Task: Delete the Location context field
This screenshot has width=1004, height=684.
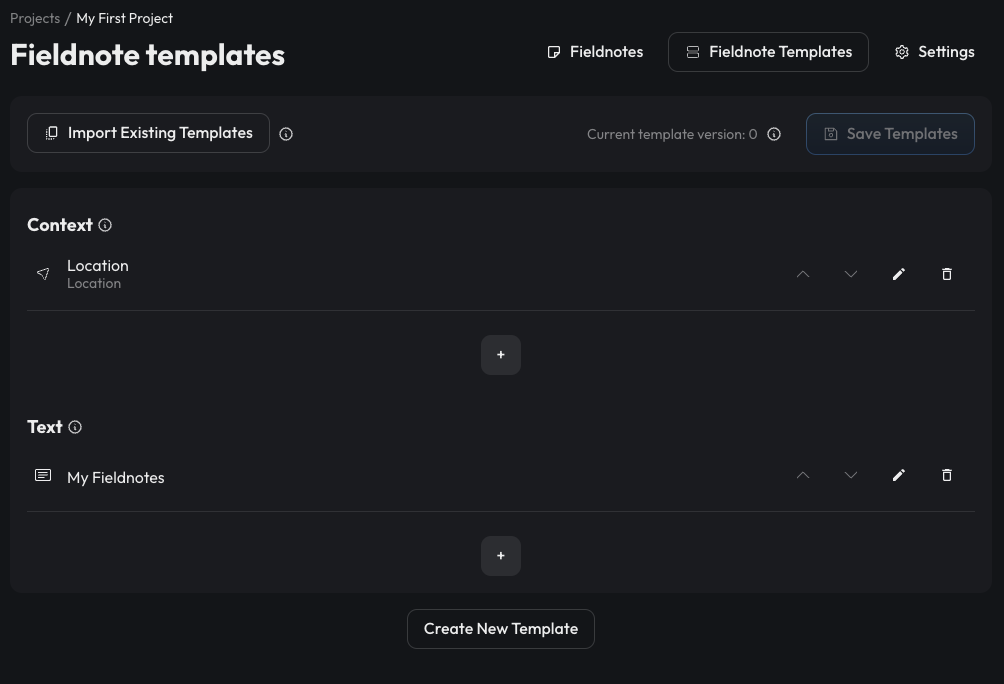Action: point(946,274)
